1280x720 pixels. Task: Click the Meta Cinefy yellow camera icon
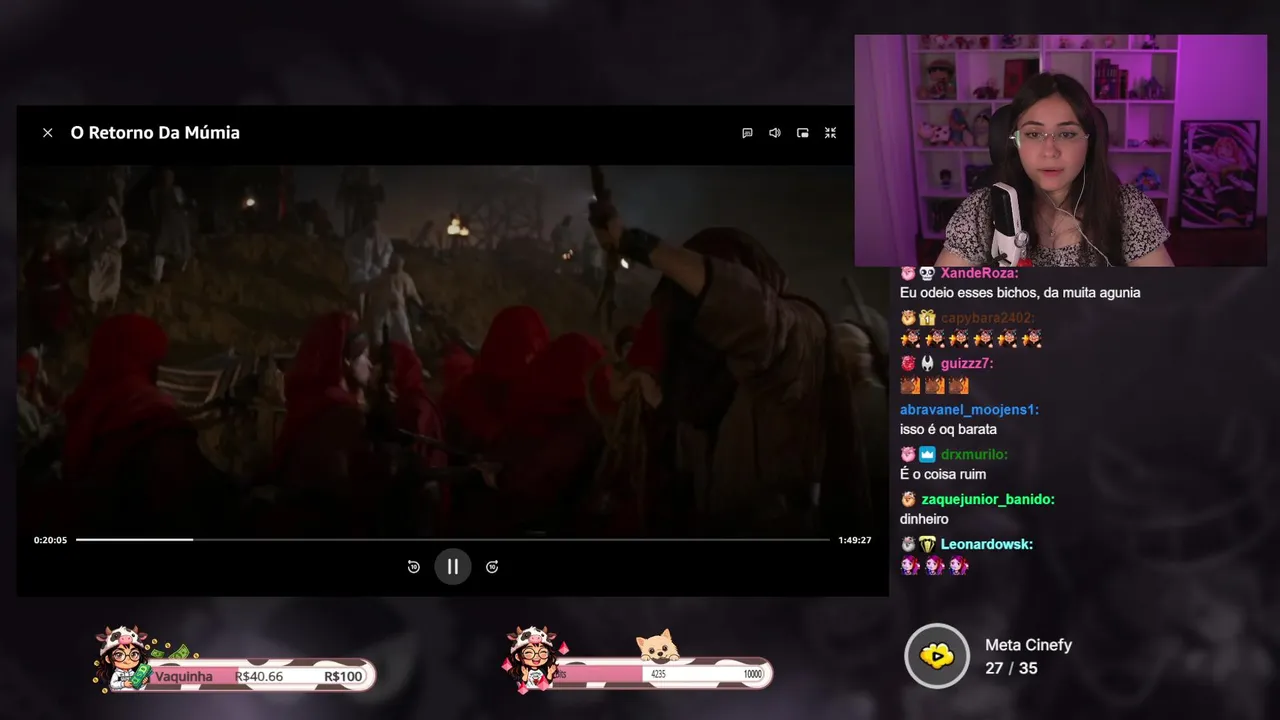937,656
